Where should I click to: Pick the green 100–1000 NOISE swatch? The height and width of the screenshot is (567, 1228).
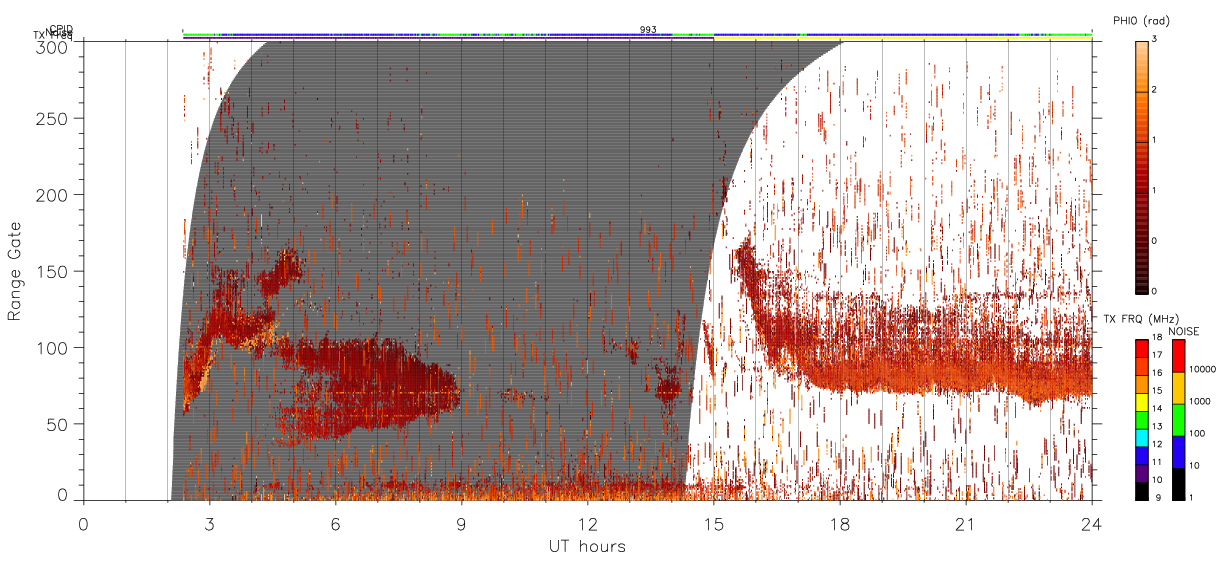(1177, 419)
